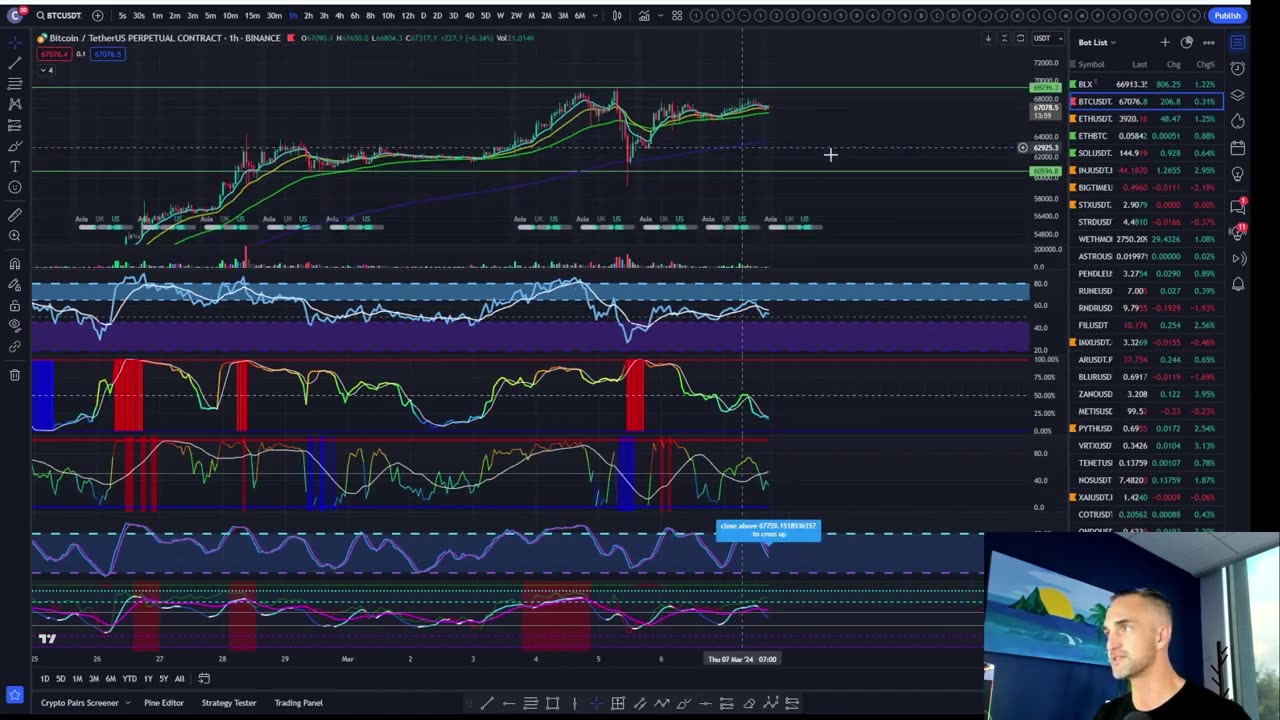This screenshot has width=1280, height=720.
Task: Remove drawings with the trash icon
Action: click(x=15, y=375)
